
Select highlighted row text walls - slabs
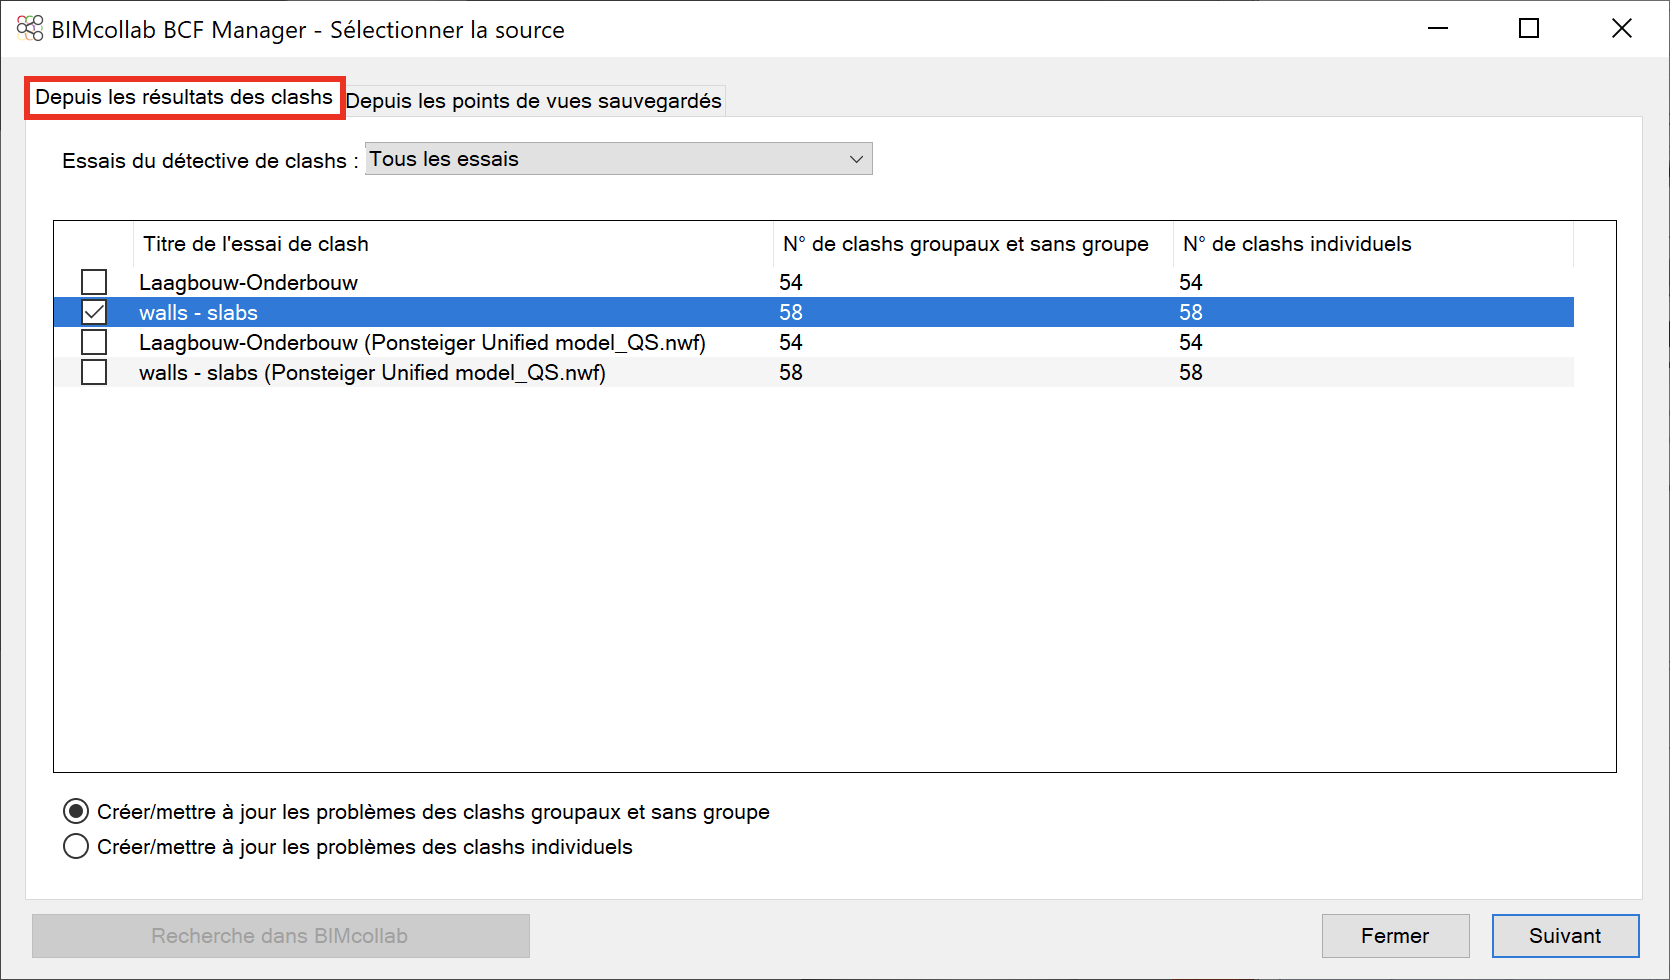tap(198, 312)
